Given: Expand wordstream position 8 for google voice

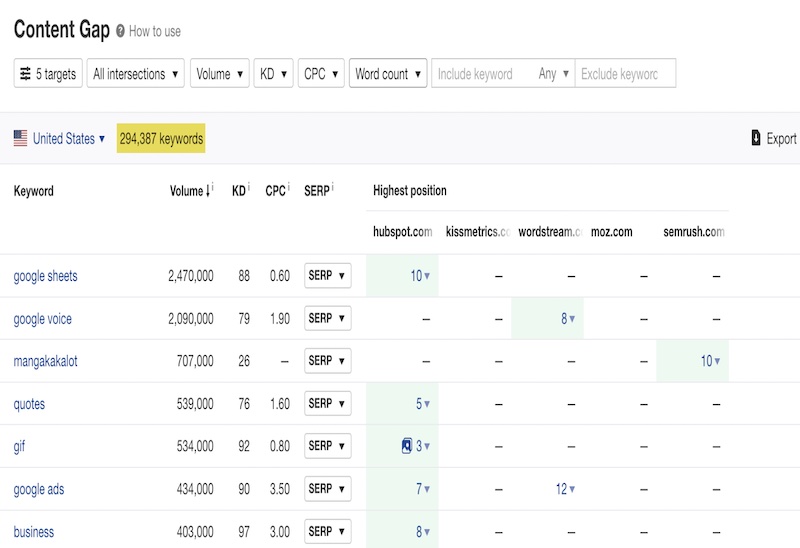Looking at the screenshot, I should 568,319.
